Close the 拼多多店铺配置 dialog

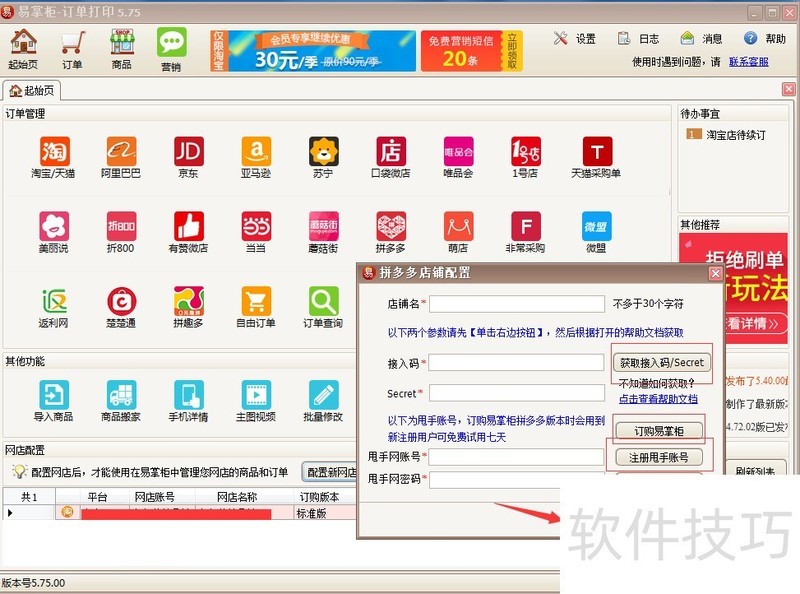(715, 274)
